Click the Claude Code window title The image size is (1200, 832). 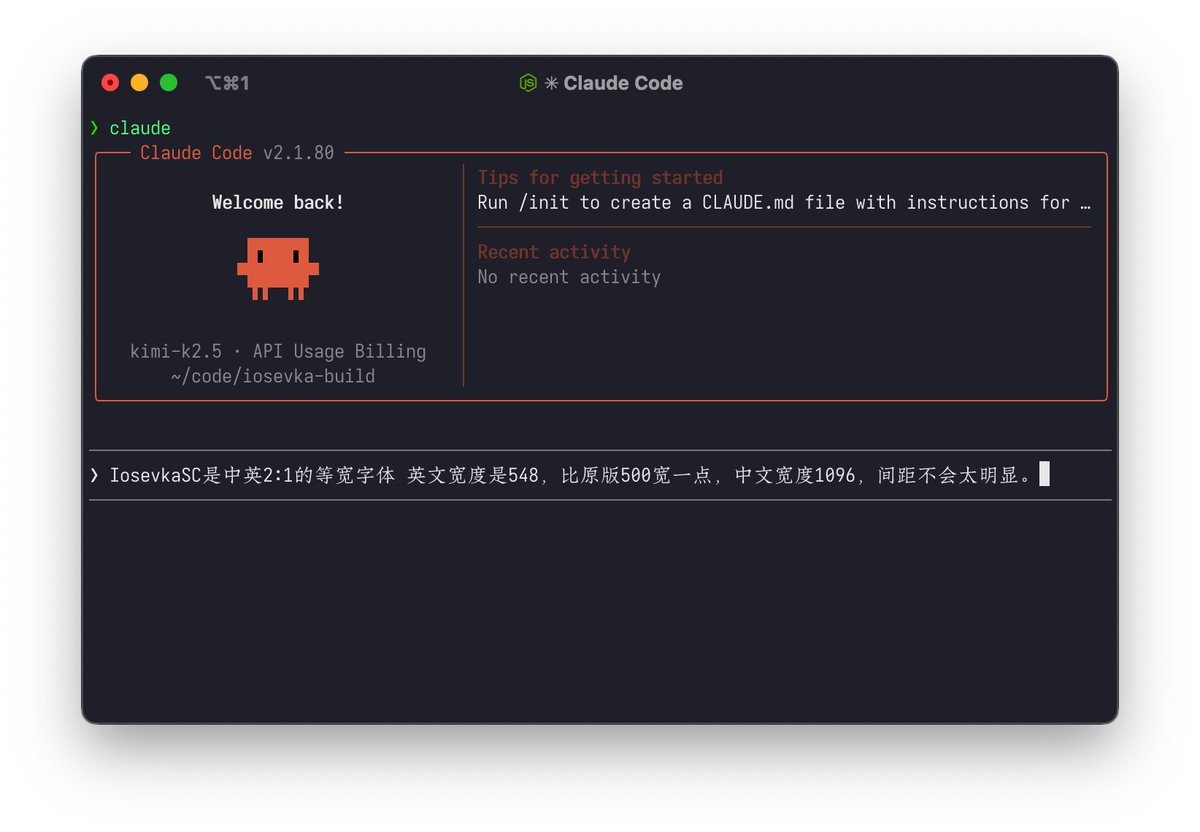(x=623, y=83)
